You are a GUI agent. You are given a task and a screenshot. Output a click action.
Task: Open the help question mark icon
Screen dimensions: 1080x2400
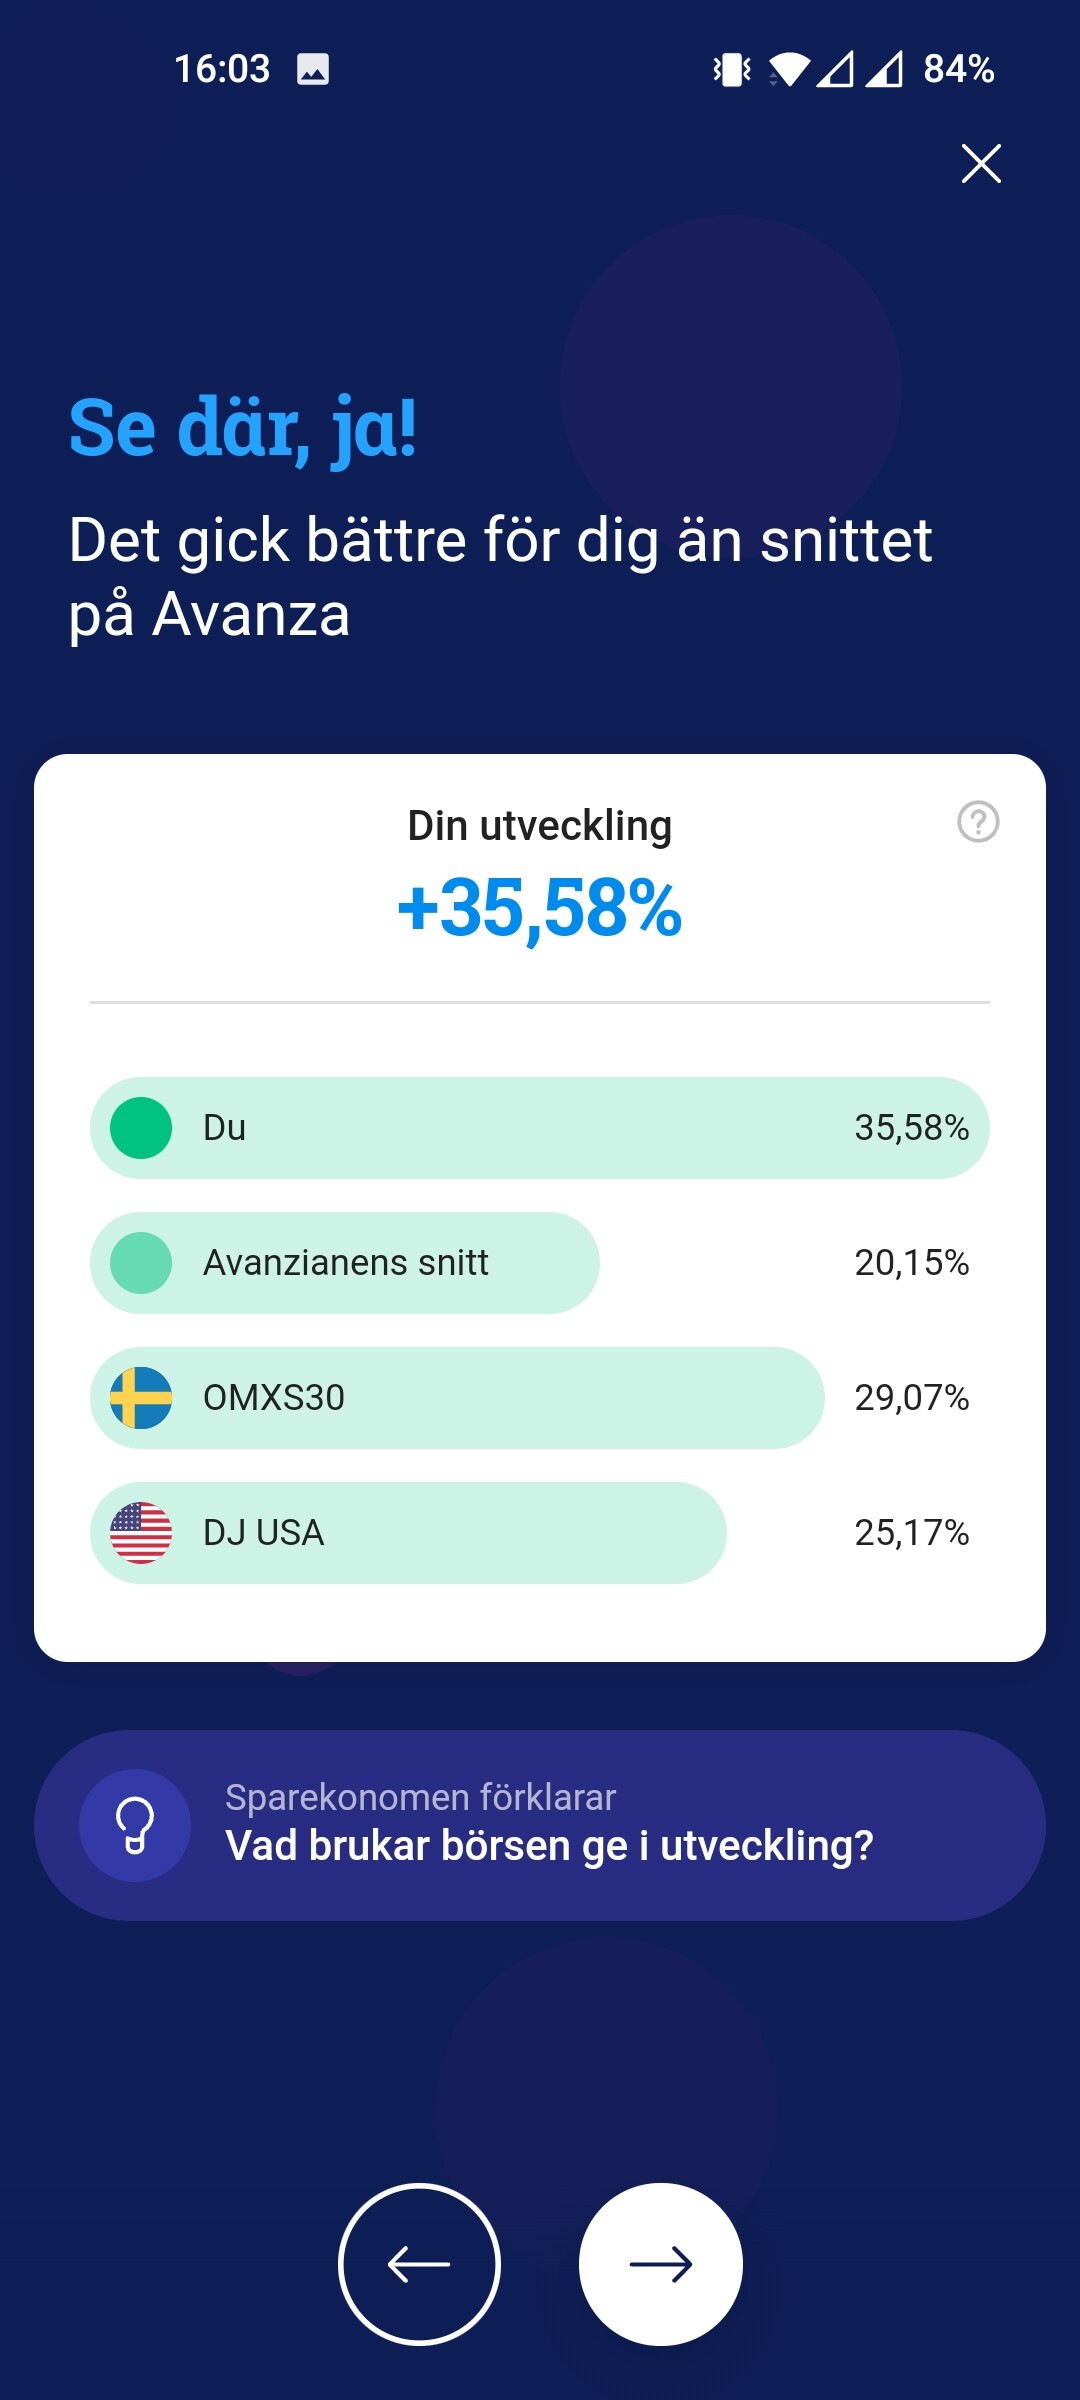pyautogui.click(x=978, y=822)
